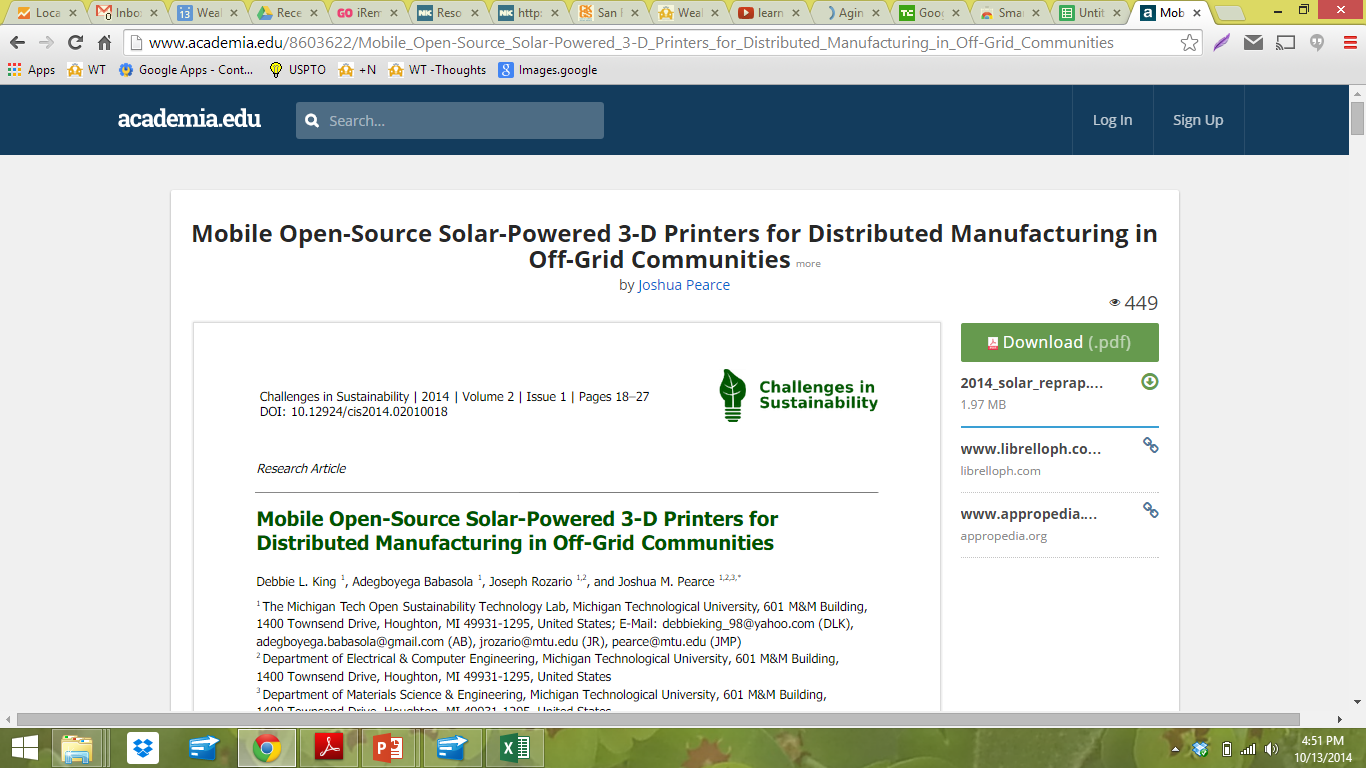
Task: Click the chain link icon beside librelloph
Action: point(1150,446)
